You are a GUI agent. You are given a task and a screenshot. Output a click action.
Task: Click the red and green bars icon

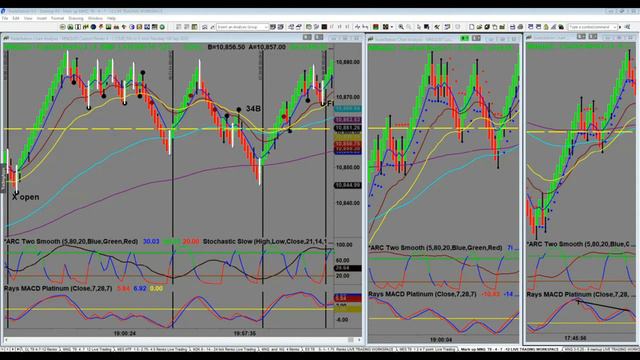pyautogui.click(x=375, y=27)
